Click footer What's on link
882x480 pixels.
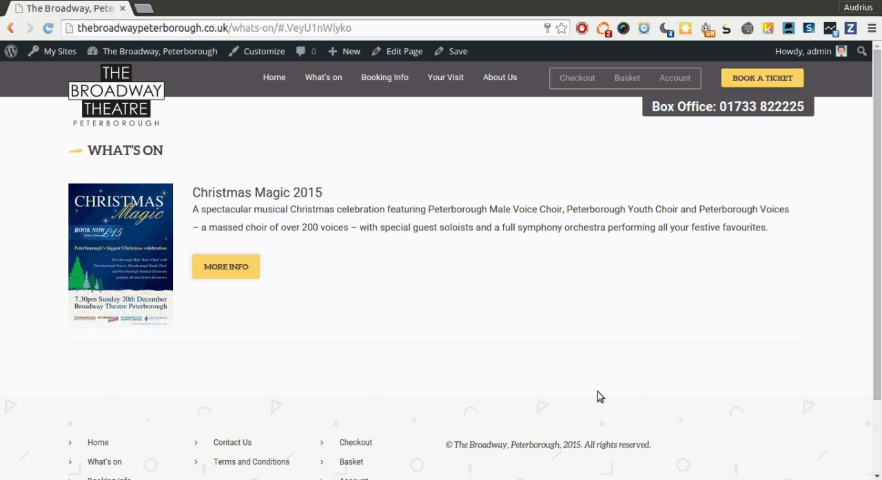pyautogui.click(x=104, y=461)
